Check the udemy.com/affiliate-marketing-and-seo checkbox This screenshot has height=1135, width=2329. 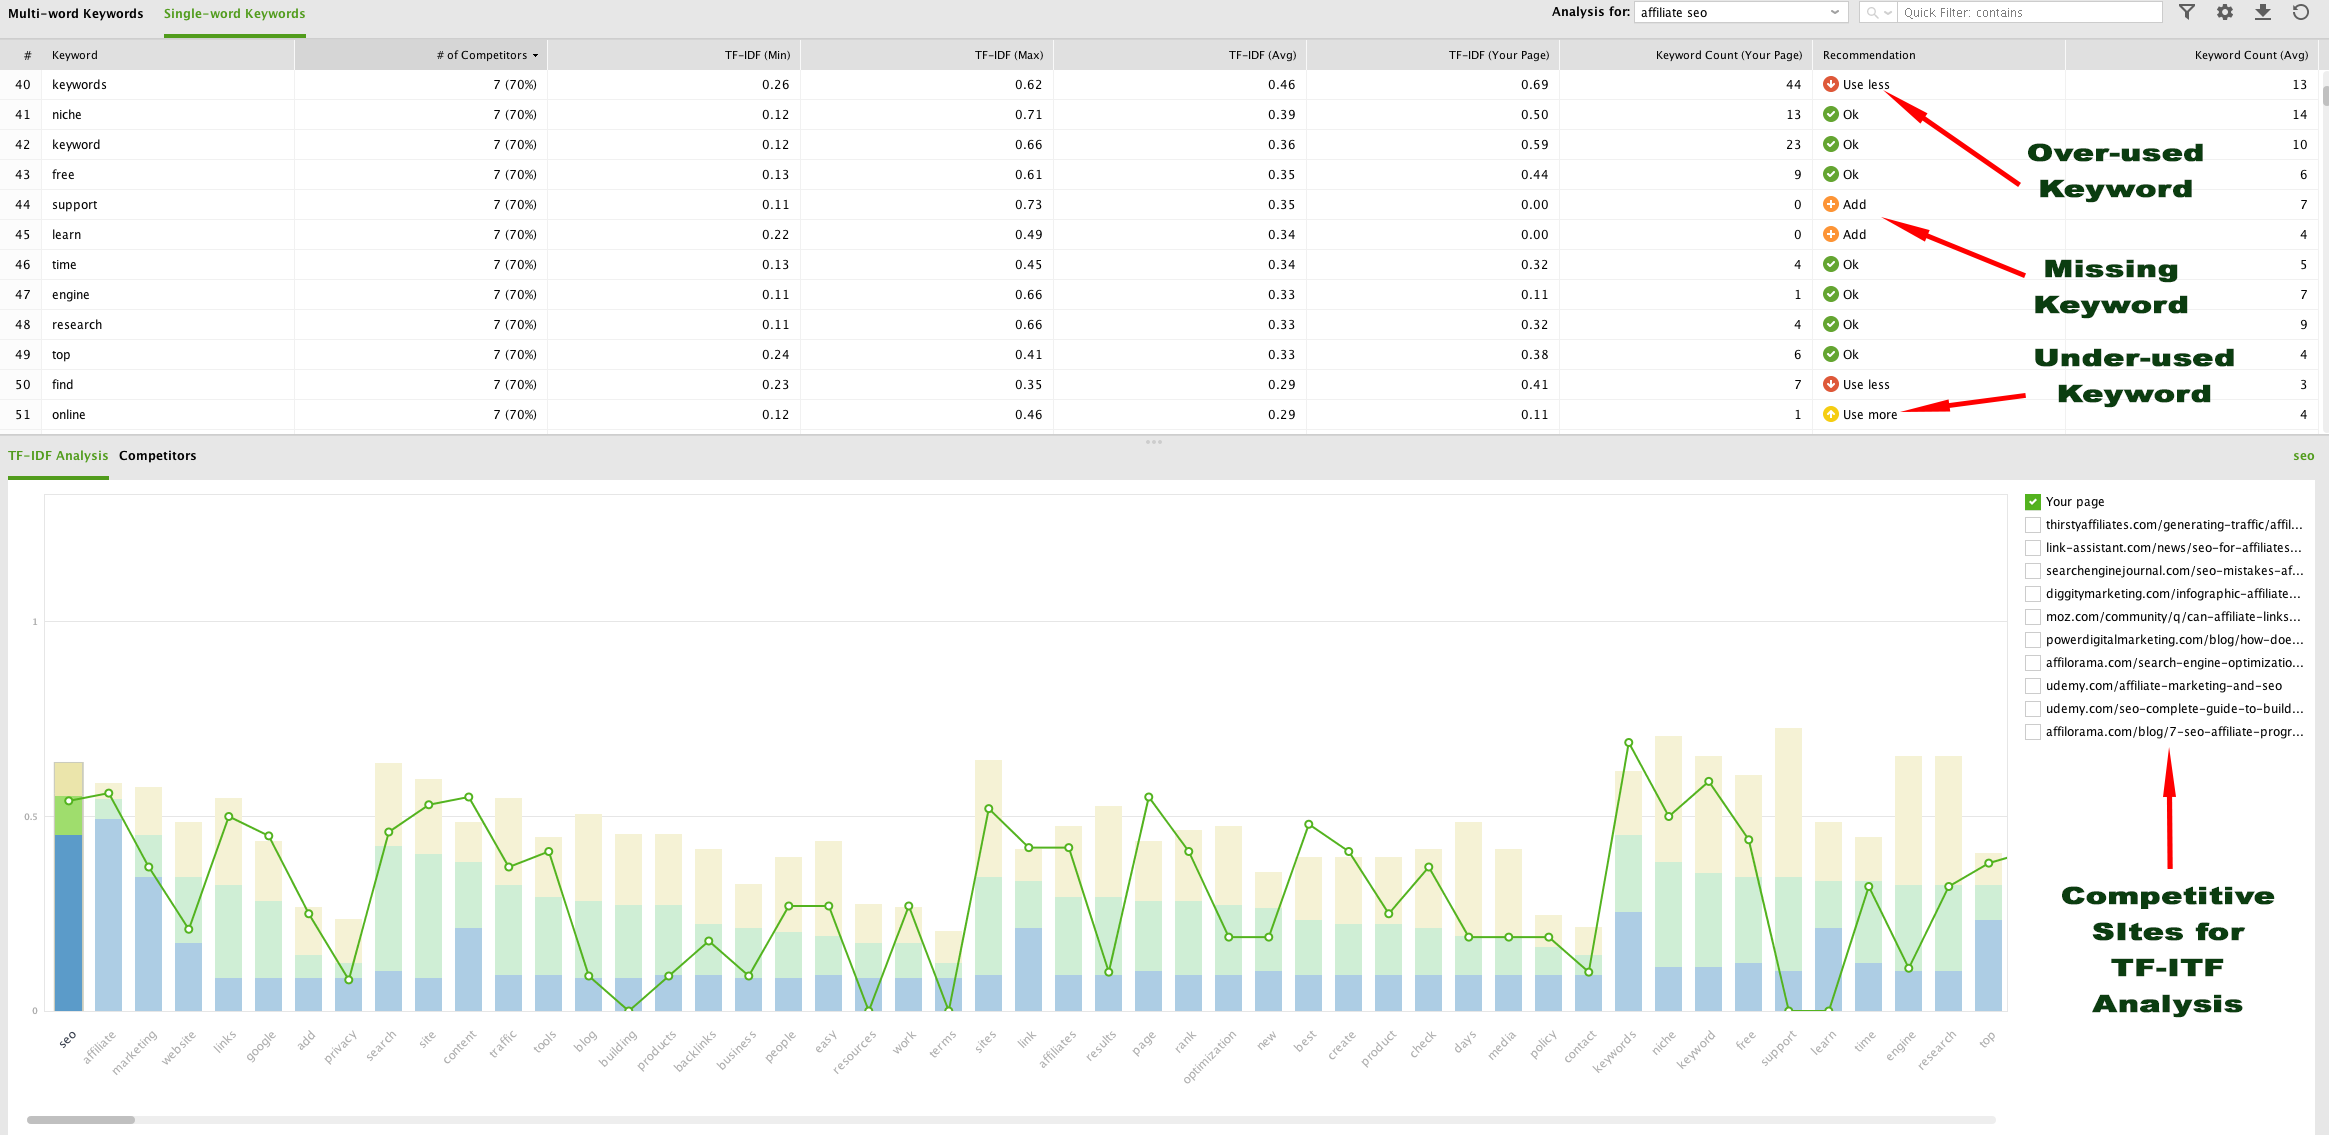(2033, 686)
